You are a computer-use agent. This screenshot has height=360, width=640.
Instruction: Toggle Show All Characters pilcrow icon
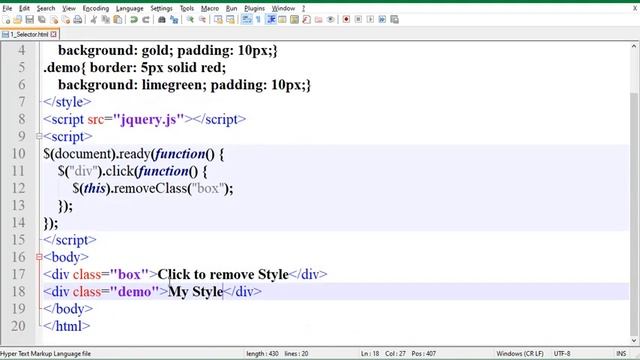(x=258, y=20)
